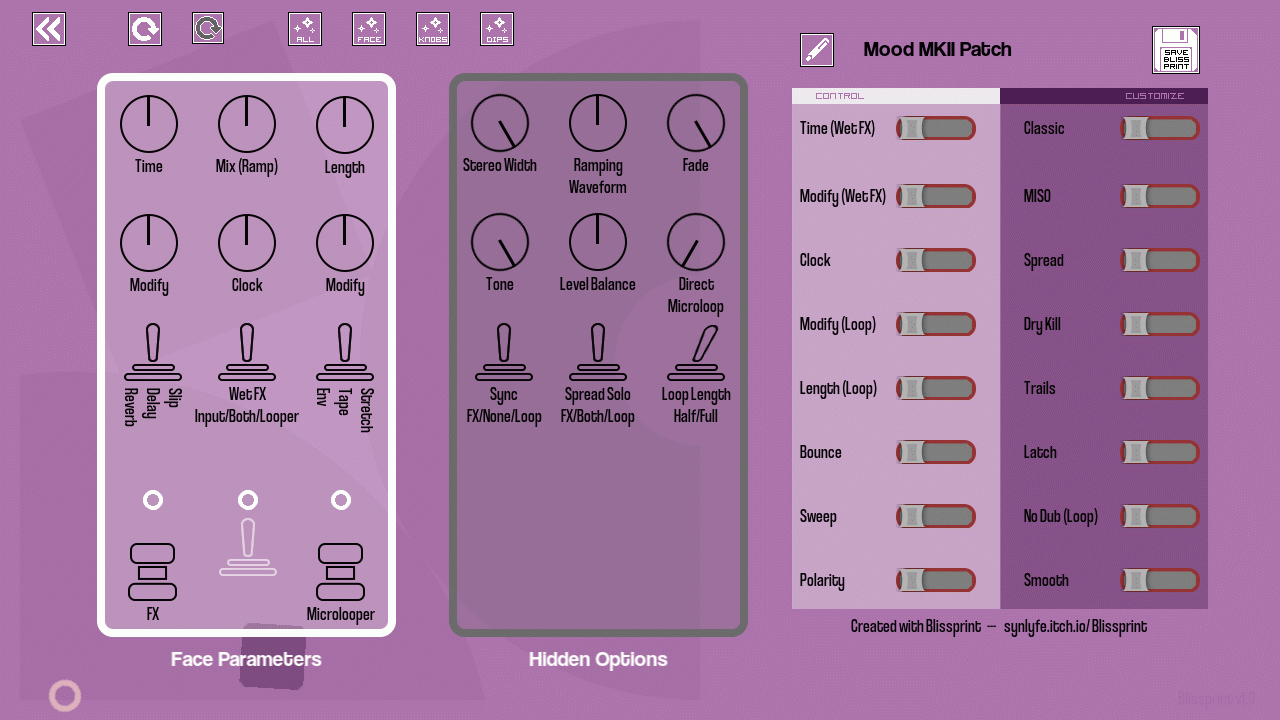
Task: Click the pencil edit-name icon
Action: [x=817, y=50]
